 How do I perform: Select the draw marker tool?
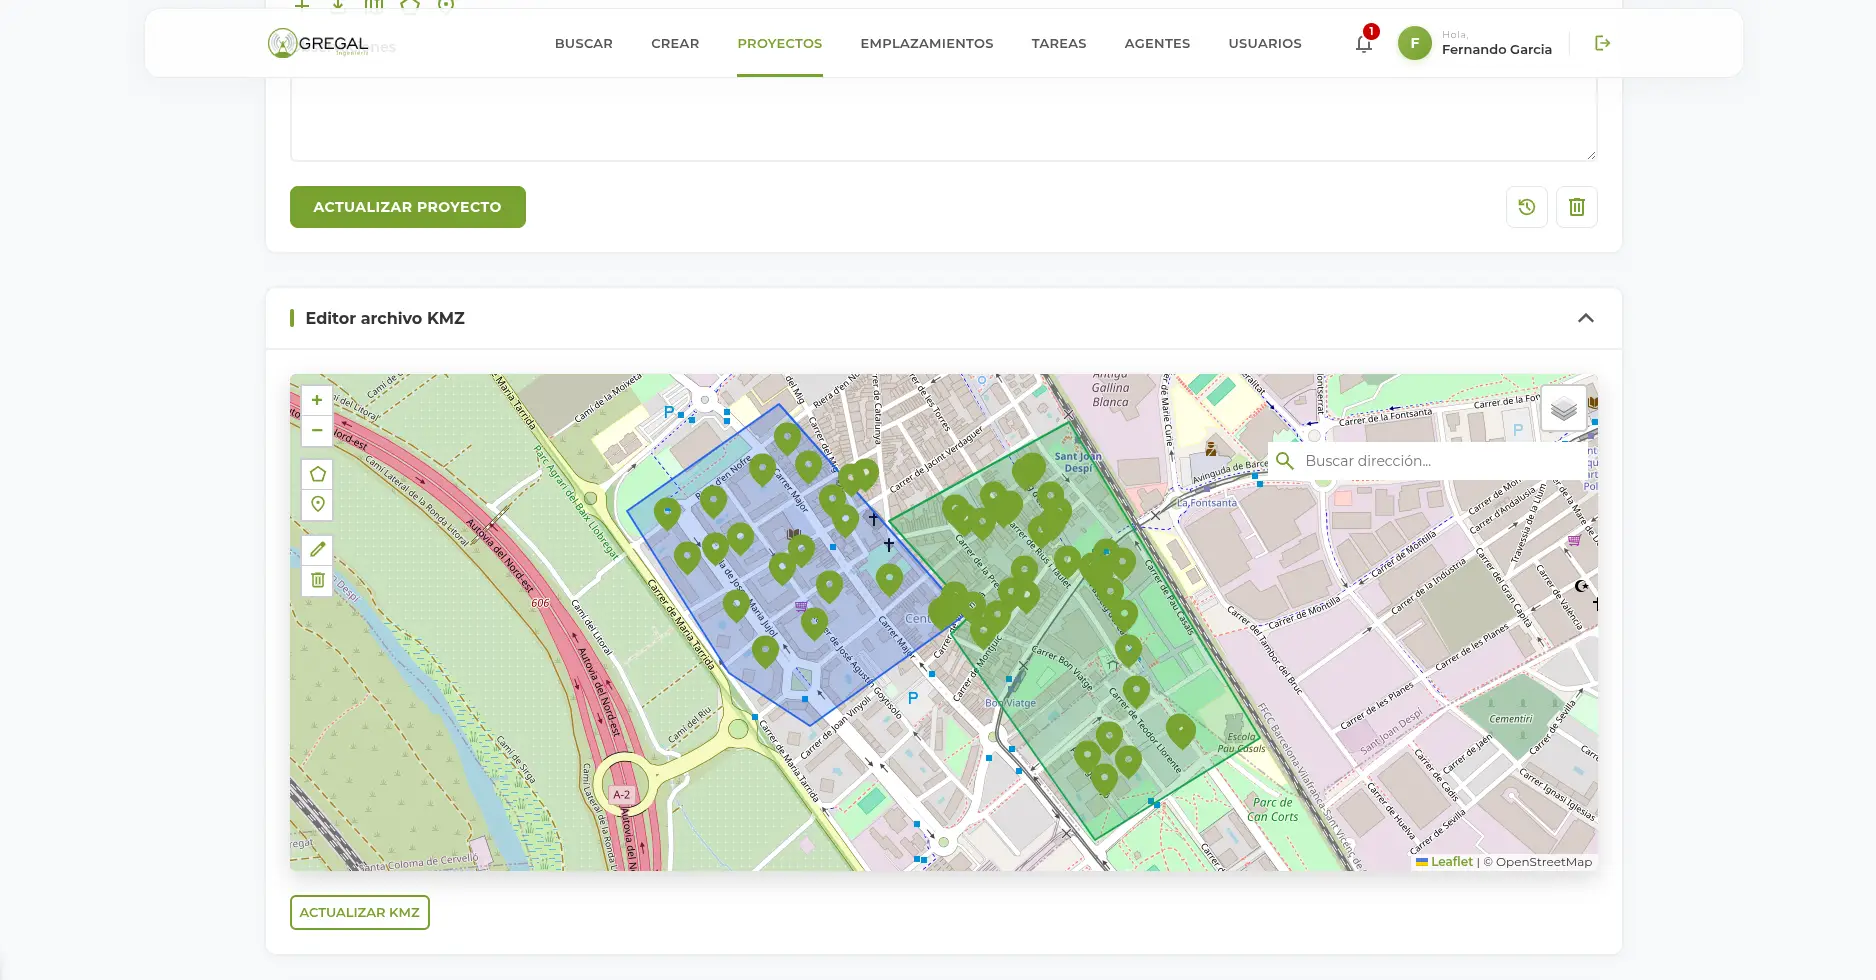point(317,504)
